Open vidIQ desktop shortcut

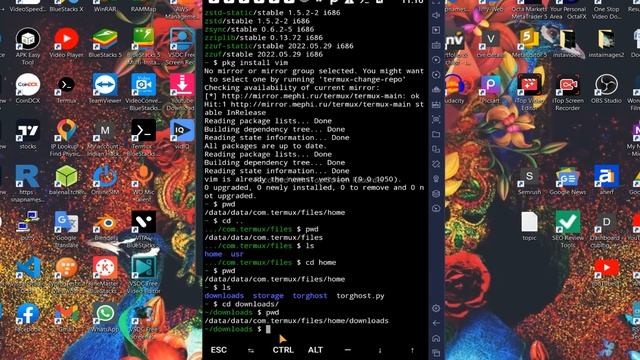point(182,134)
